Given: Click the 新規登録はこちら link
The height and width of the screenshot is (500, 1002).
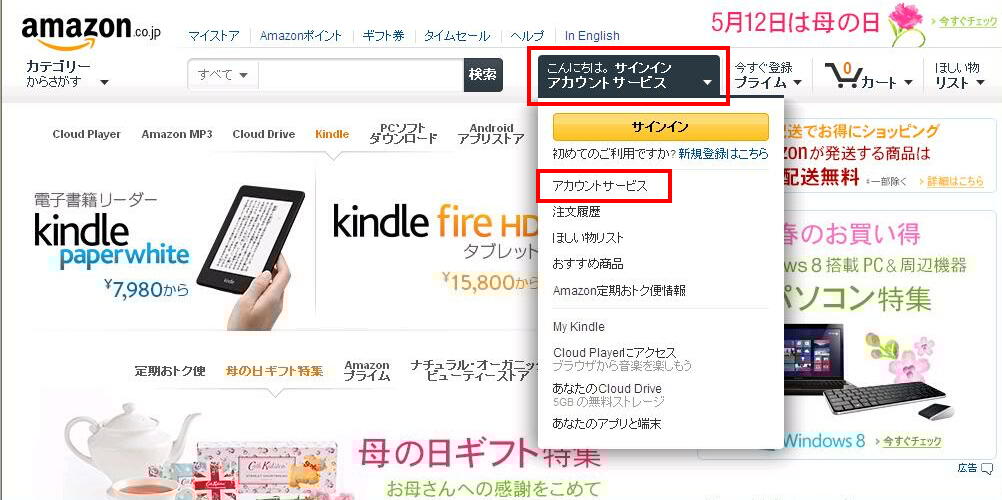Looking at the screenshot, I should pyautogui.click(x=723, y=154).
